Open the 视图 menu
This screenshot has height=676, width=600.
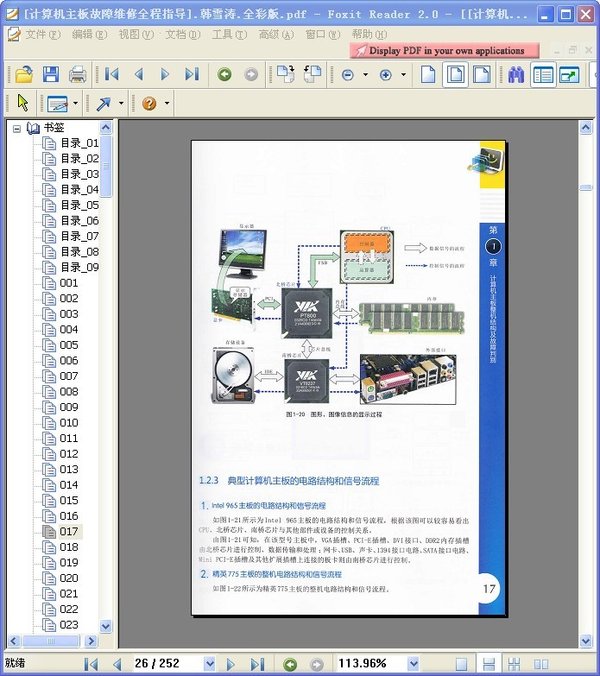pos(136,34)
